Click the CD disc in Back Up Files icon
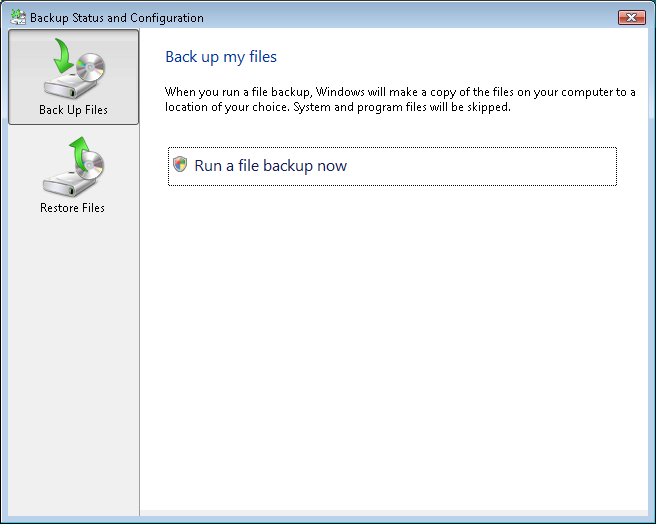 [91, 67]
